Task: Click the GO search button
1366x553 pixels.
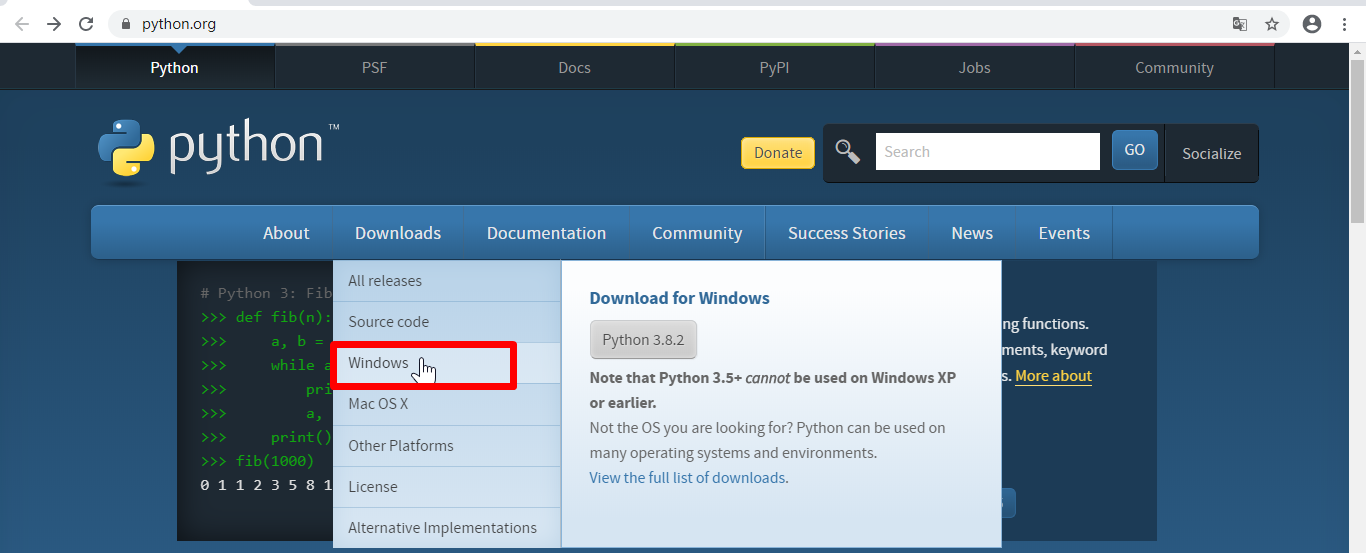Action: pos(1135,150)
